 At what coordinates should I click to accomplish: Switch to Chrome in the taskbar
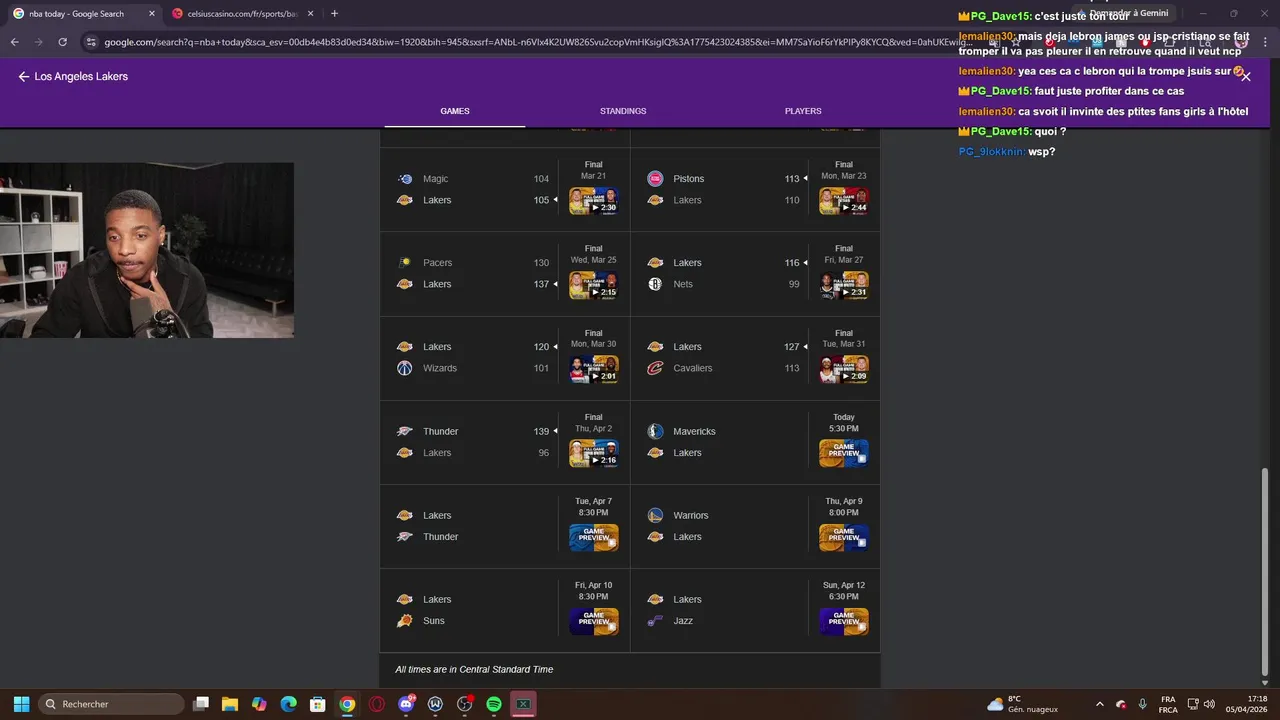click(347, 704)
